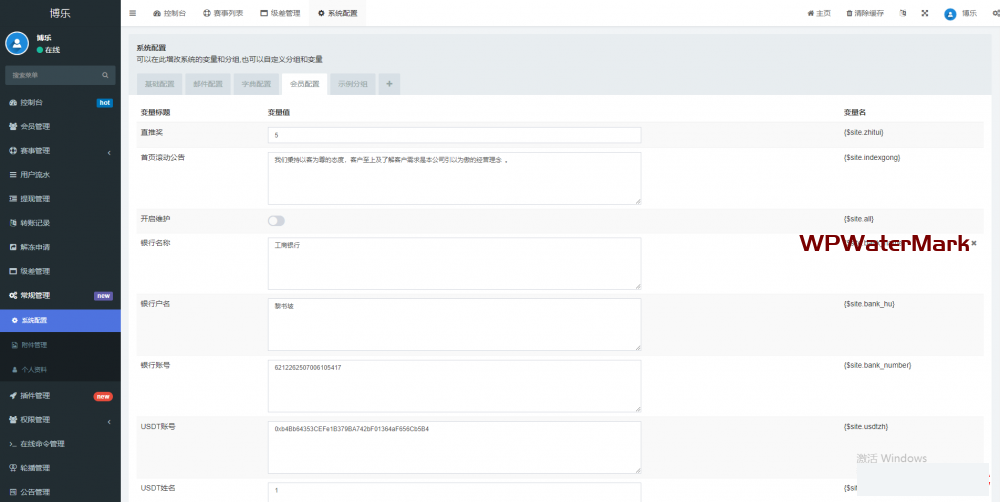Toggle the 开启维护 maintenance switch
Image resolution: width=1000 pixels, height=502 pixels.
pos(276,220)
